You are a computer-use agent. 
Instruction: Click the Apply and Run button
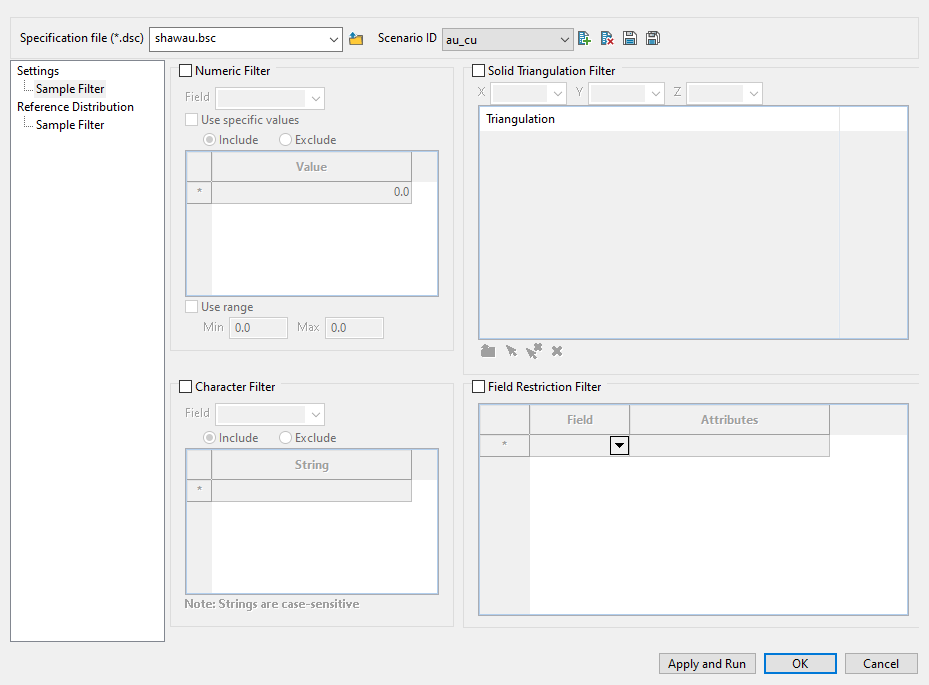pos(706,664)
